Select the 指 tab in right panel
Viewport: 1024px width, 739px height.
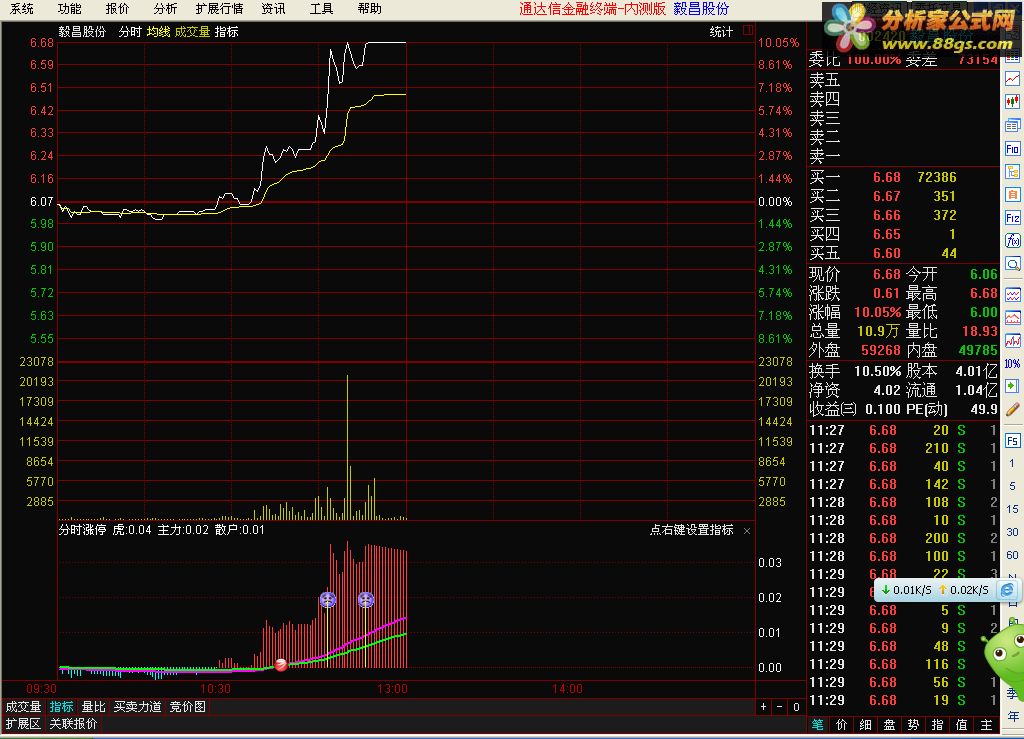pos(938,725)
